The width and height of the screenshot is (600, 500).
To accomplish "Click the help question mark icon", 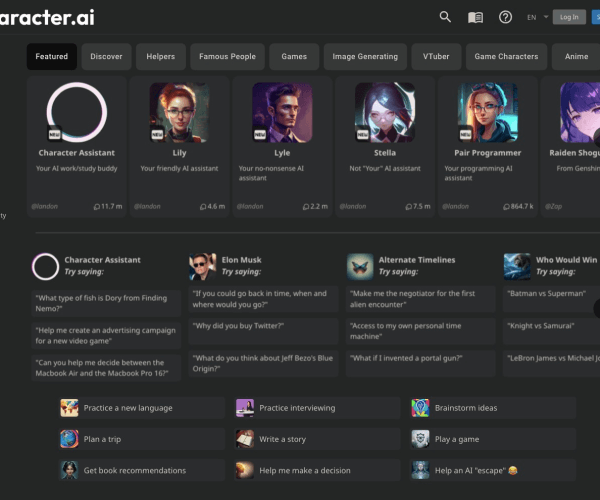I will [505, 17].
